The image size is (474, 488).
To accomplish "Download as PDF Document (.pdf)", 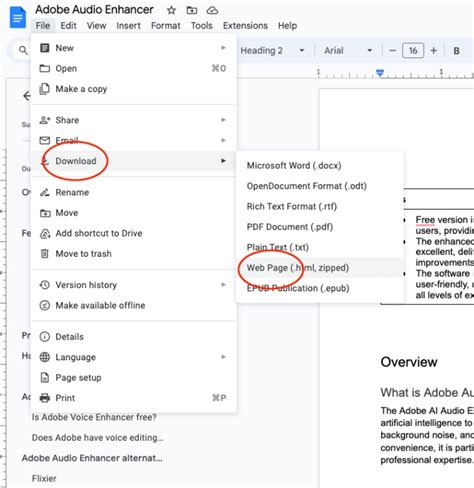I will click(x=320, y=227).
